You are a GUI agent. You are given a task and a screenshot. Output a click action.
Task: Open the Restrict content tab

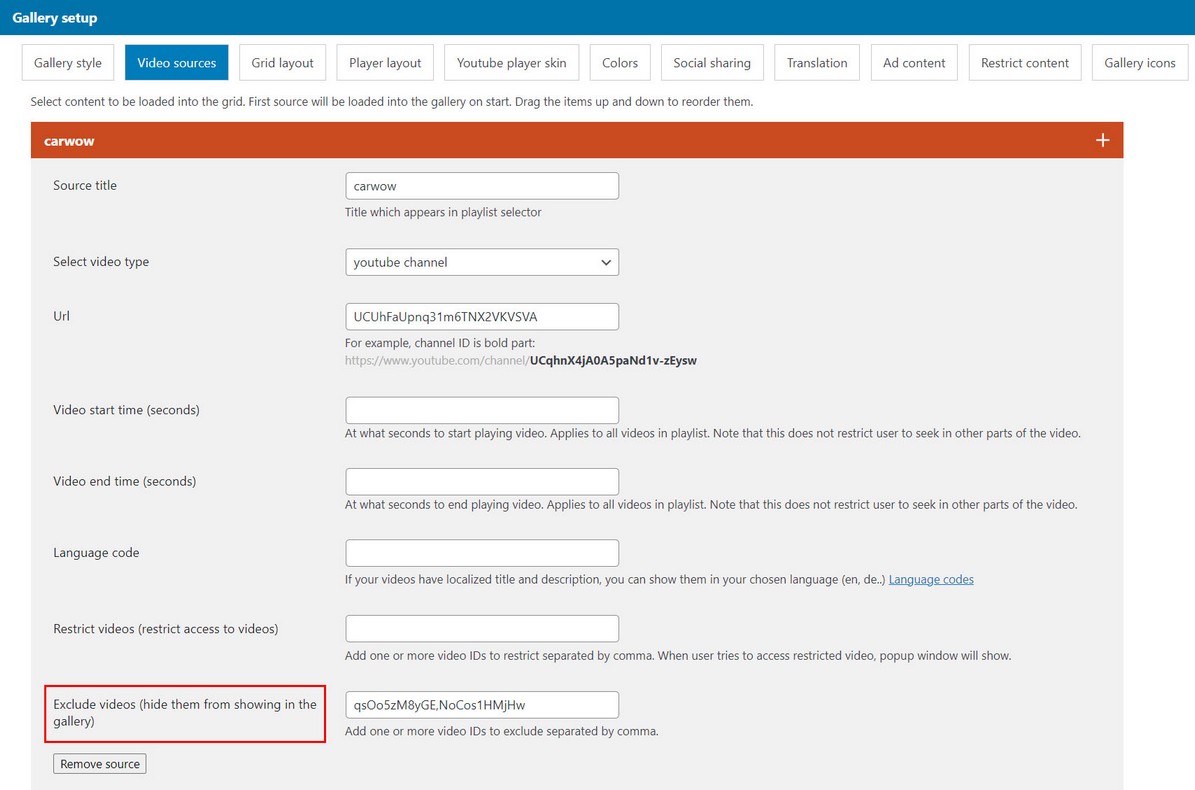pos(1024,62)
